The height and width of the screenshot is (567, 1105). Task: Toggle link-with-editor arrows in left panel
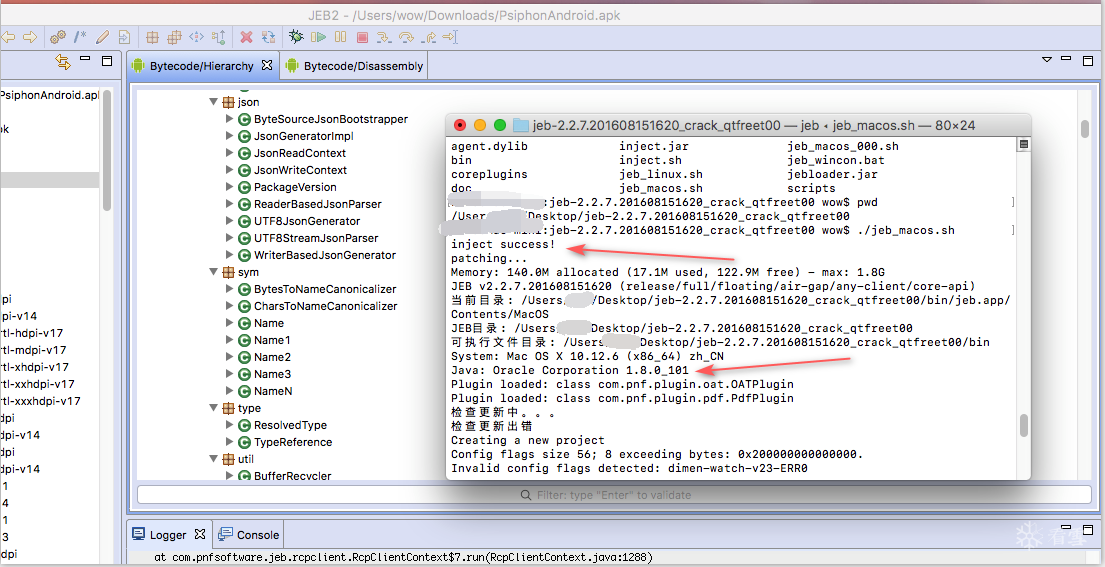tap(63, 61)
